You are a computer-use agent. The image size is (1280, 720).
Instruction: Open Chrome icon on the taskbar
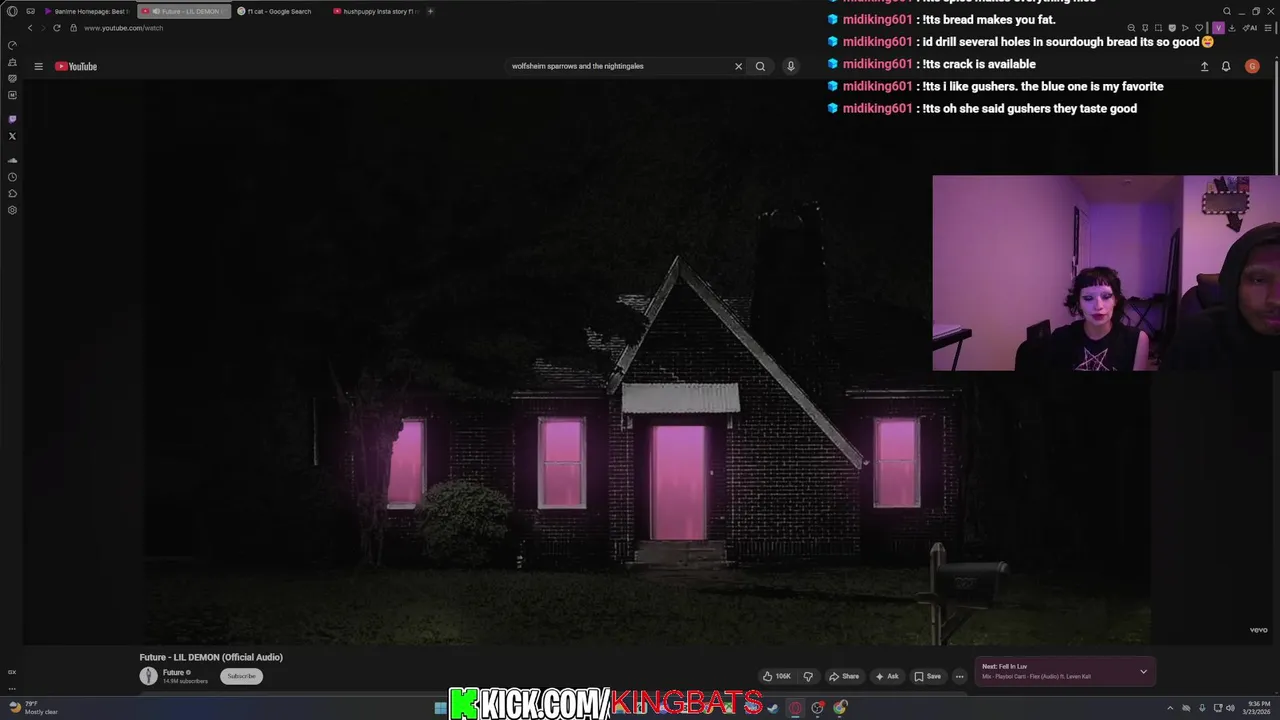pos(839,708)
